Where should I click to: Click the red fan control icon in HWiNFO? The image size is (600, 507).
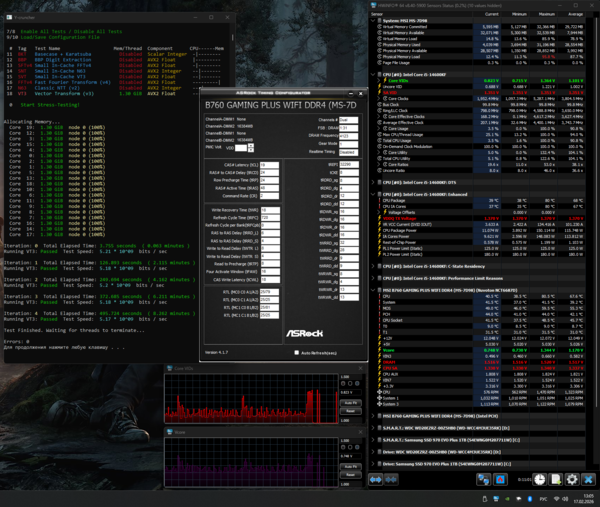[501, 479]
